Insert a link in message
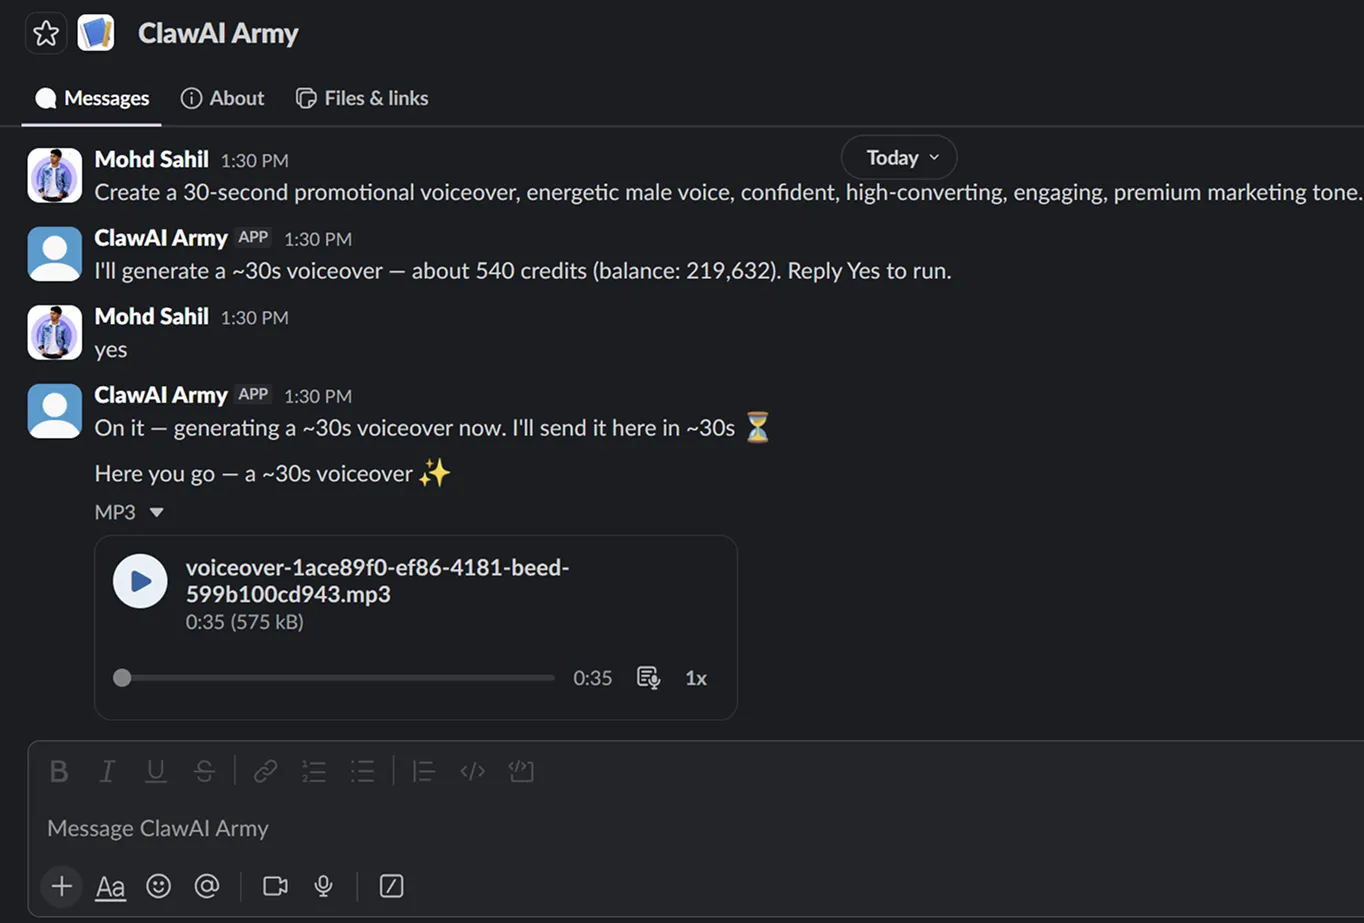This screenshot has height=923, width=1364. (x=265, y=771)
